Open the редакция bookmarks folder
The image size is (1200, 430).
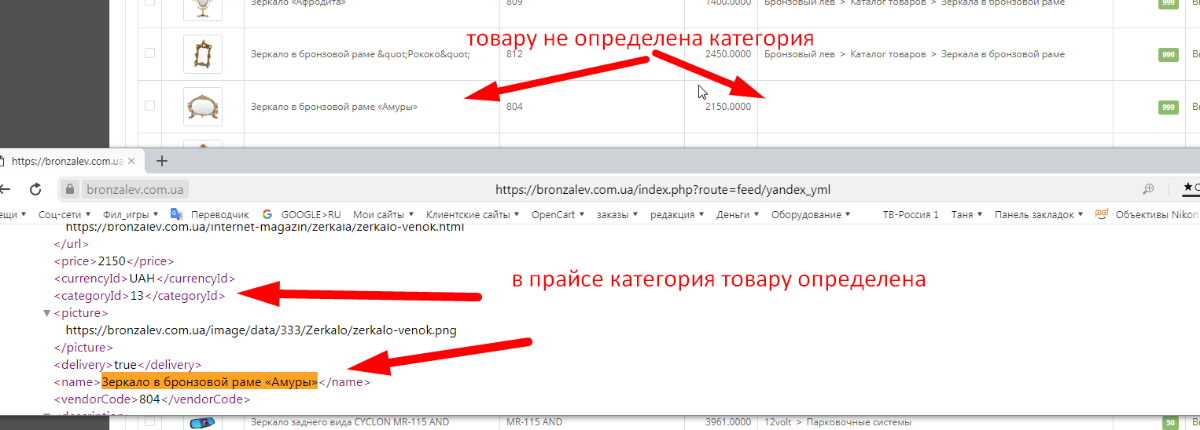click(679, 214)
